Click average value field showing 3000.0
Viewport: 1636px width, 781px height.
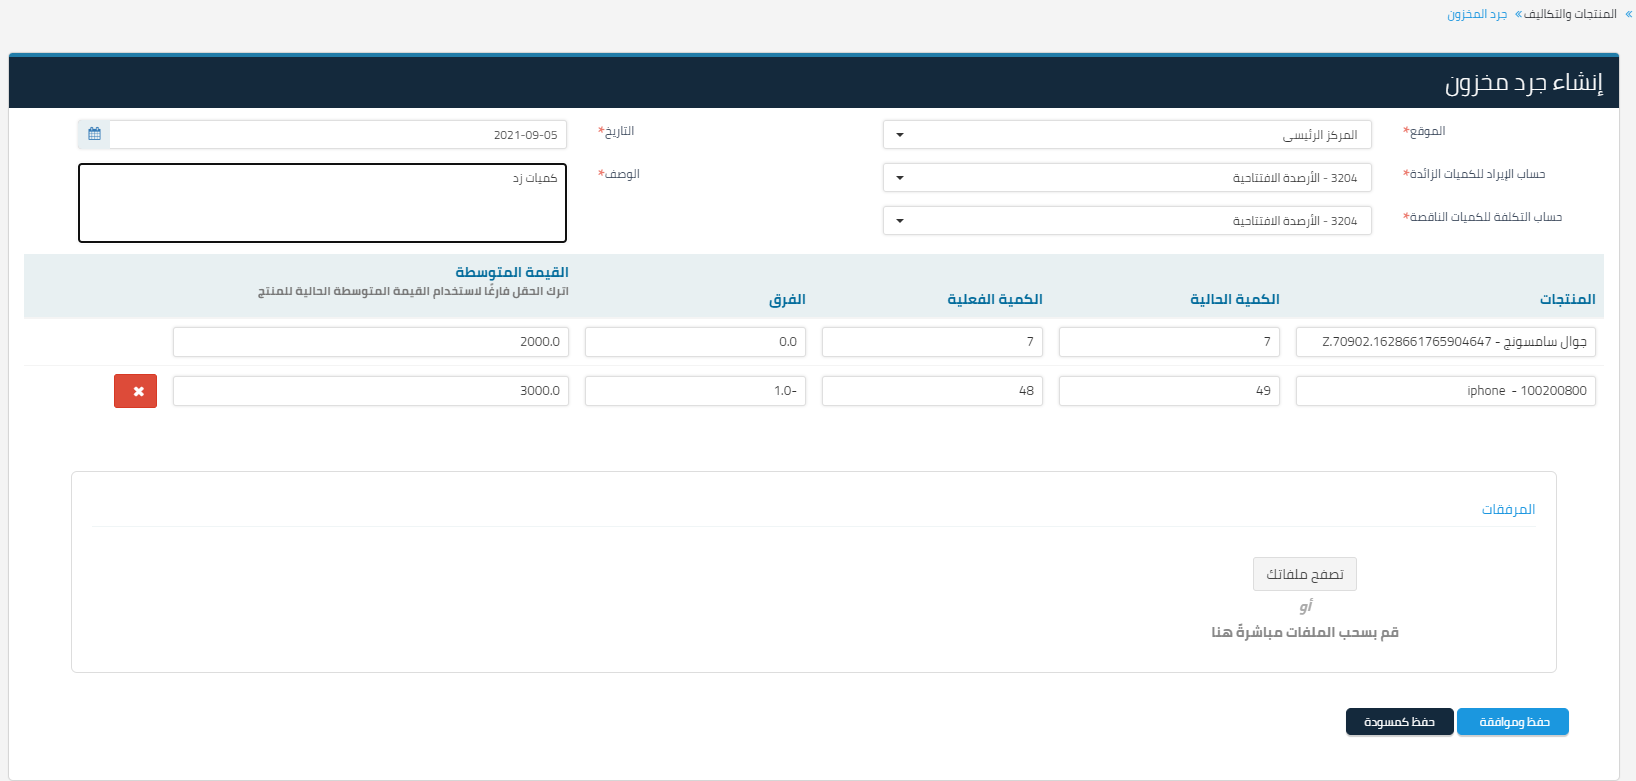pyautogui.click(x=370, y=391)
